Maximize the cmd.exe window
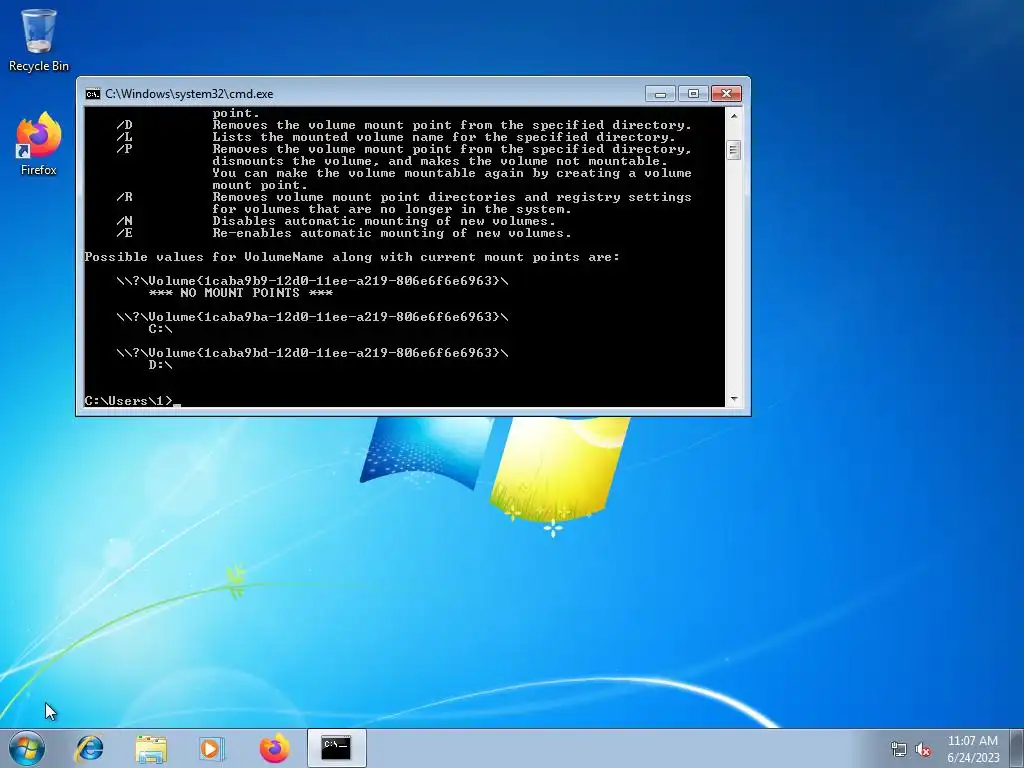This screenshot has width=1024, height=768. pos(693,94)
